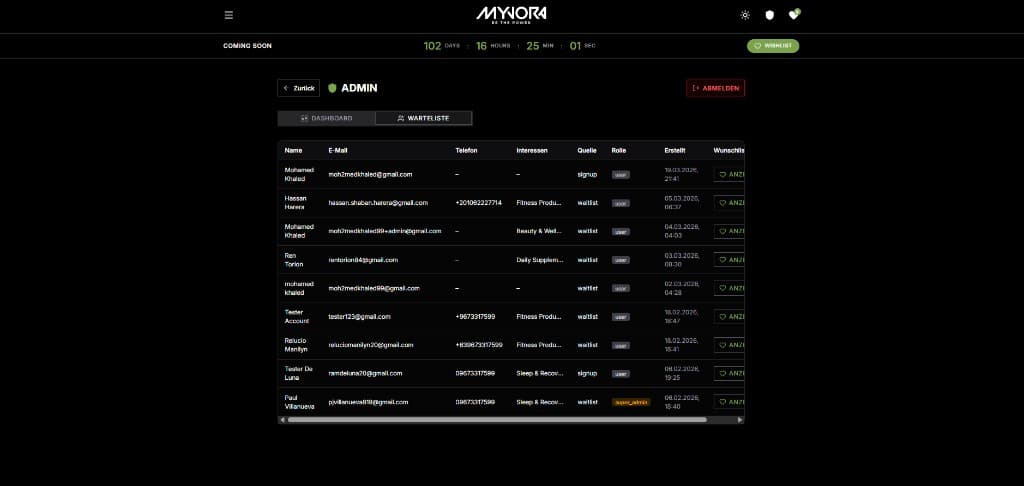Click the scrollbar left arrow under the table
Viewport: 1024px width, 486px height.
tap(282, 420)
